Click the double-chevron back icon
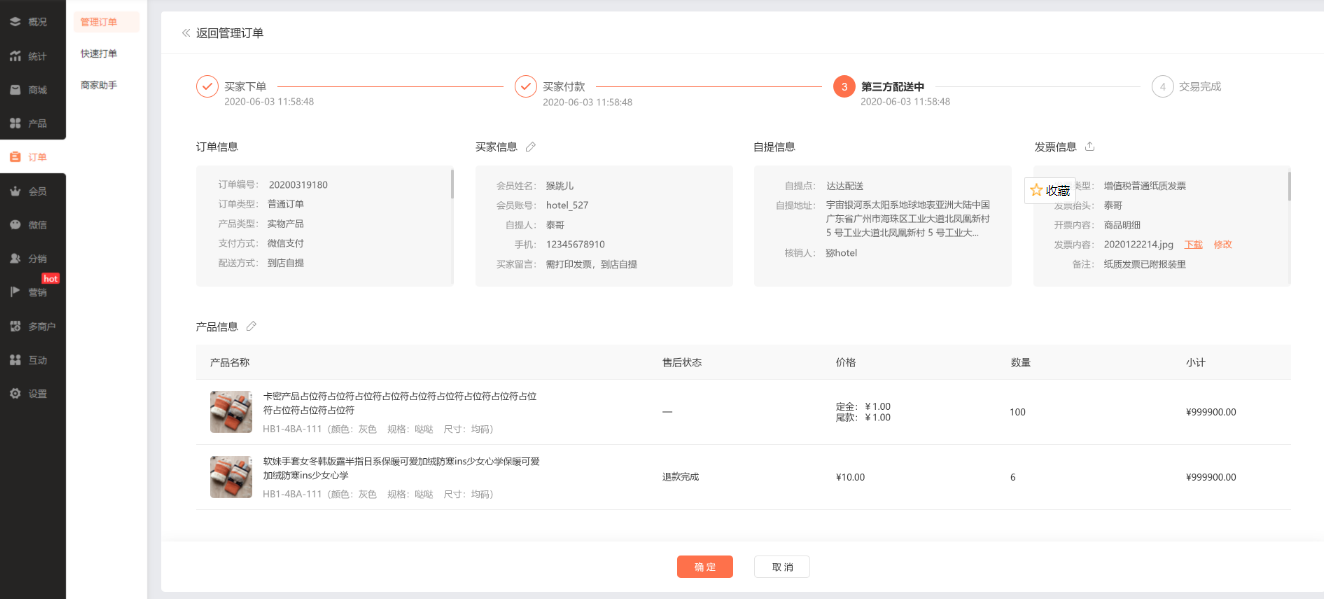Screen dimensions: 1324x599 [186, 33]
